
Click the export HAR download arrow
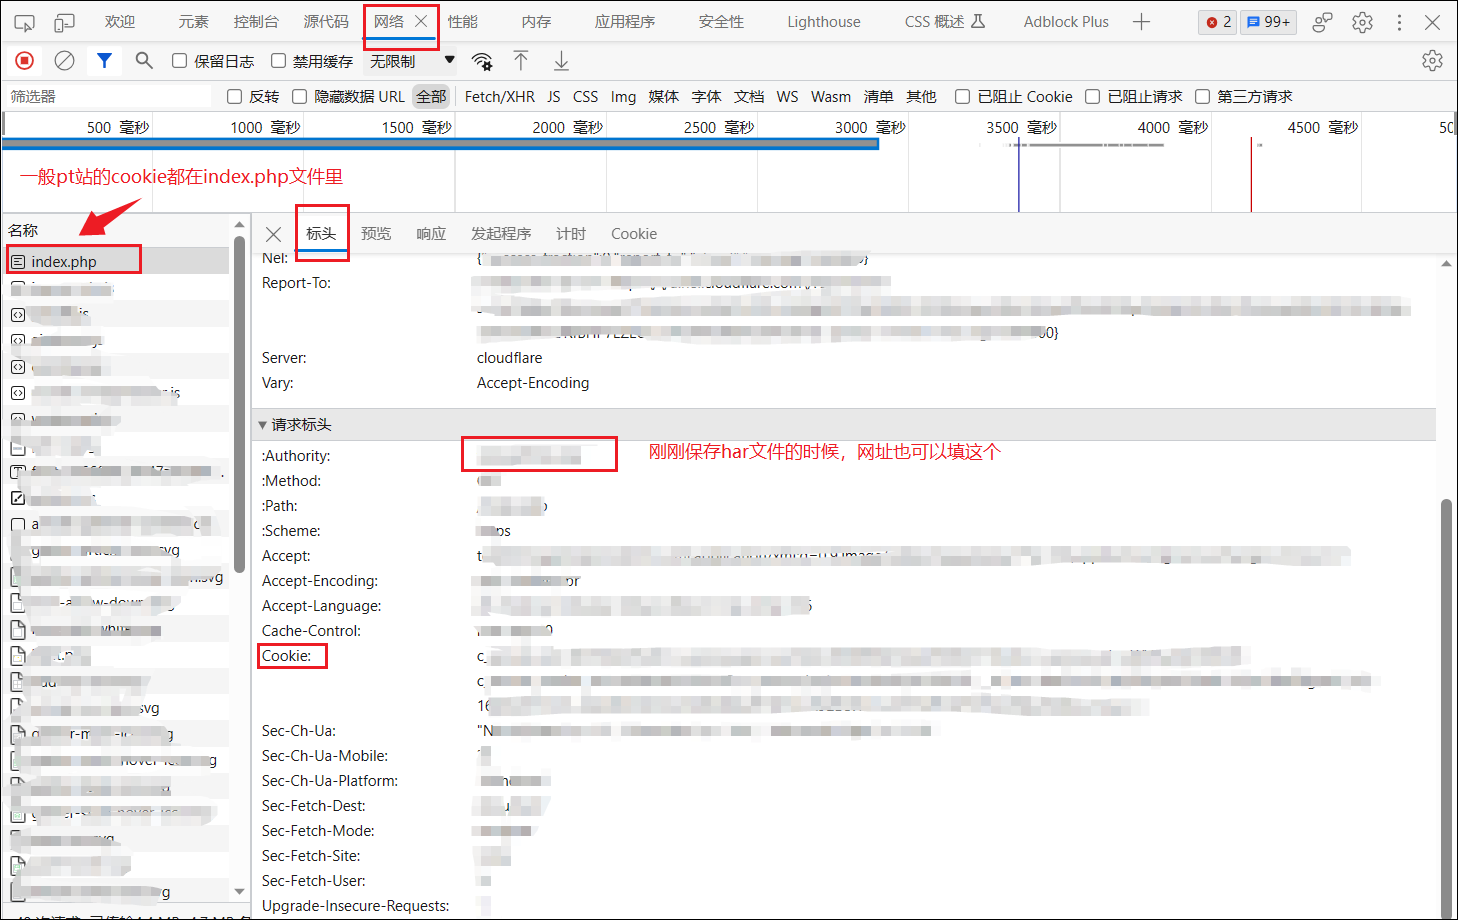[561, 61]
